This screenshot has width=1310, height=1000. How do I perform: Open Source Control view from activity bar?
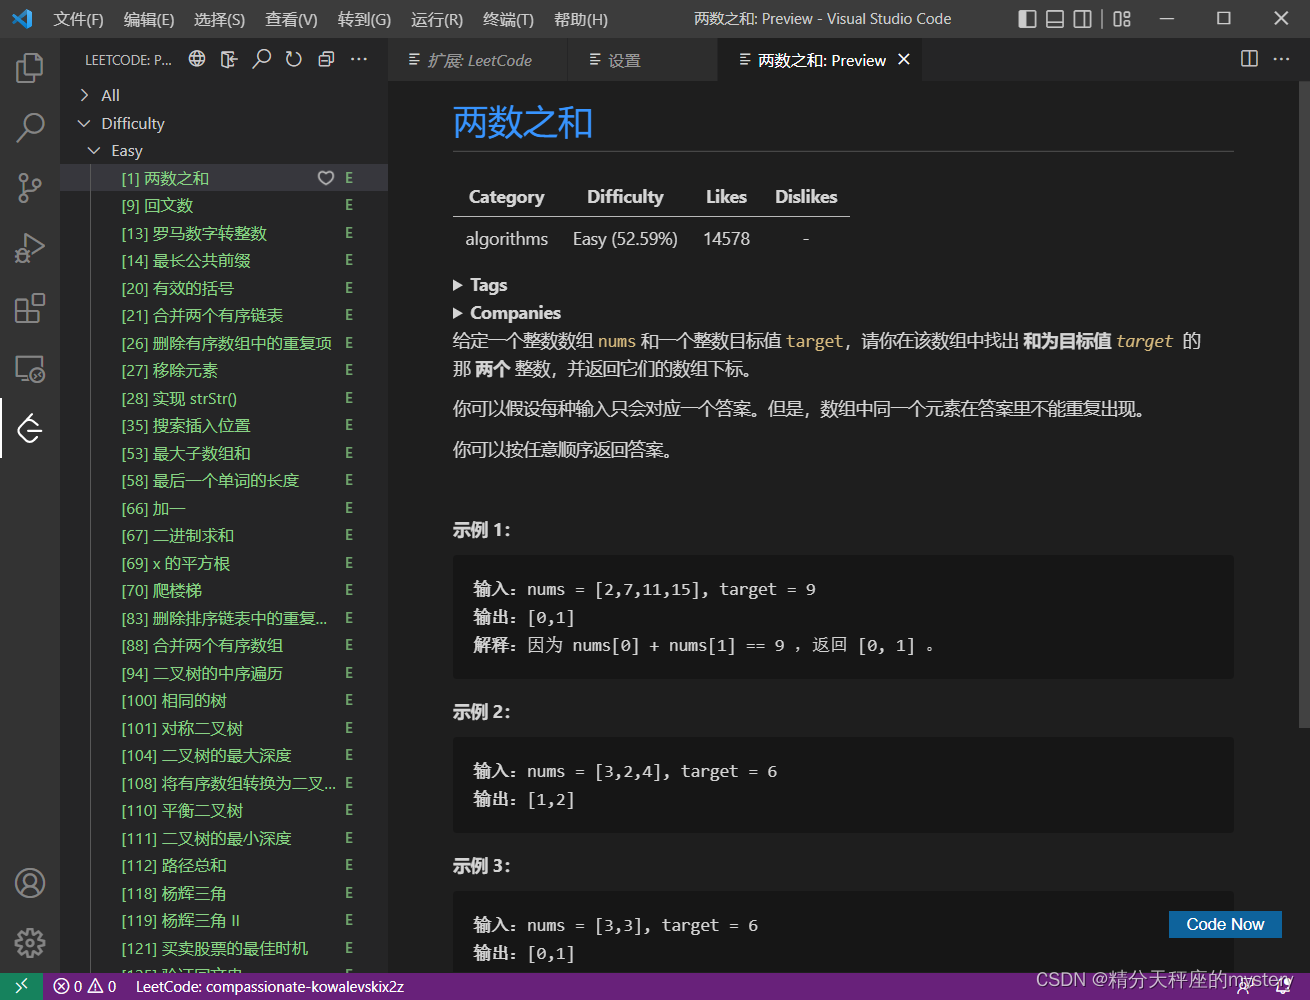pyautogui.click(x=29, y=188)
